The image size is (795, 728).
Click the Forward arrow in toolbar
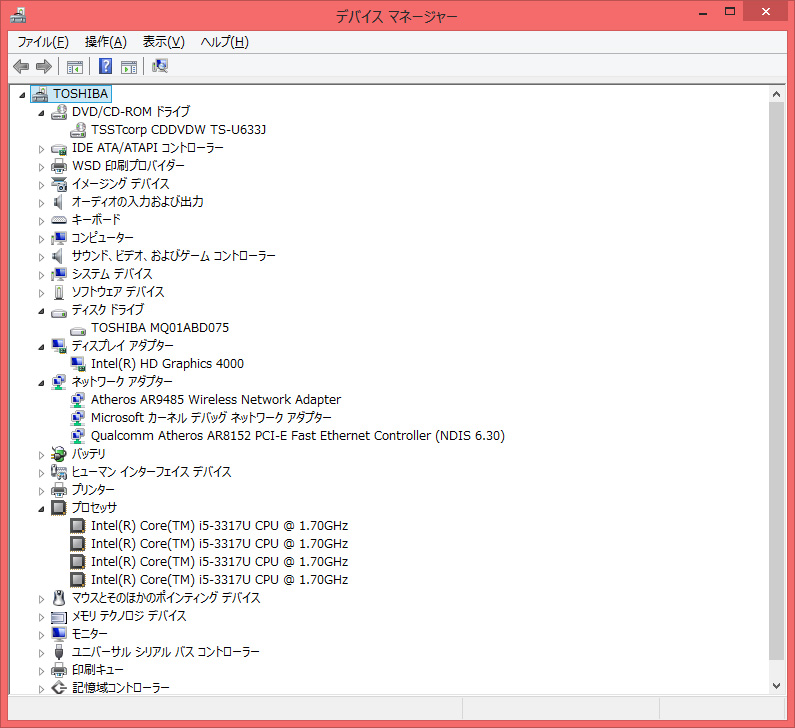tap(43, 67)
